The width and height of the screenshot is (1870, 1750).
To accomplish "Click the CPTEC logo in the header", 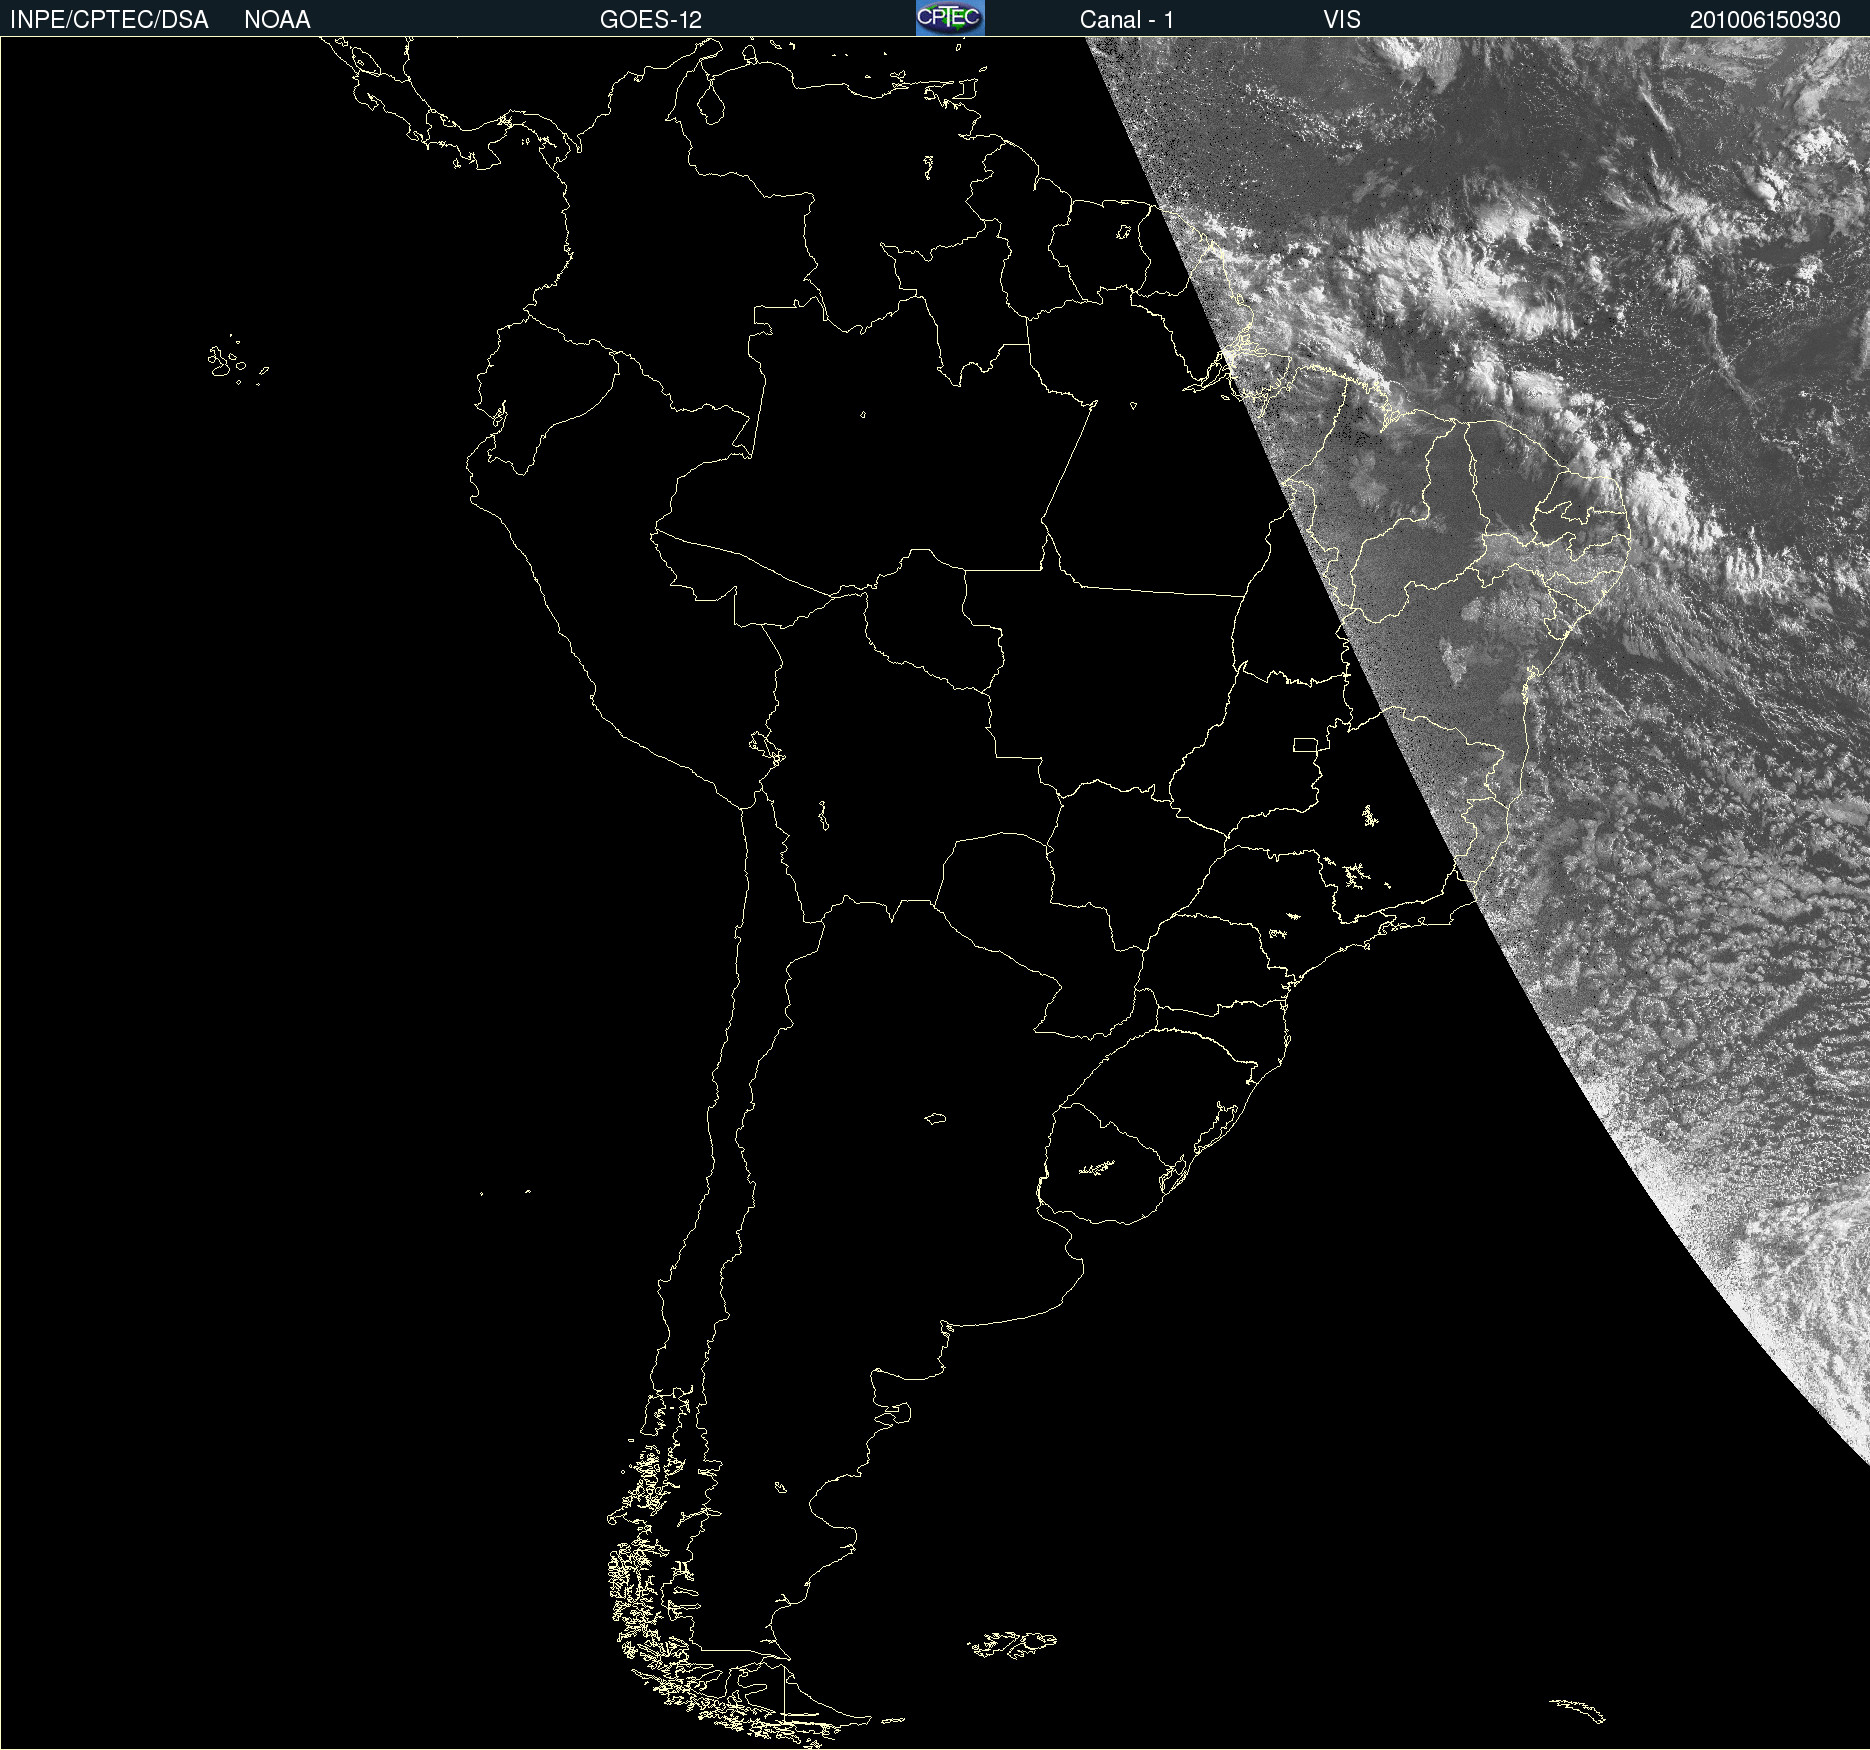I will click(950, 18).
